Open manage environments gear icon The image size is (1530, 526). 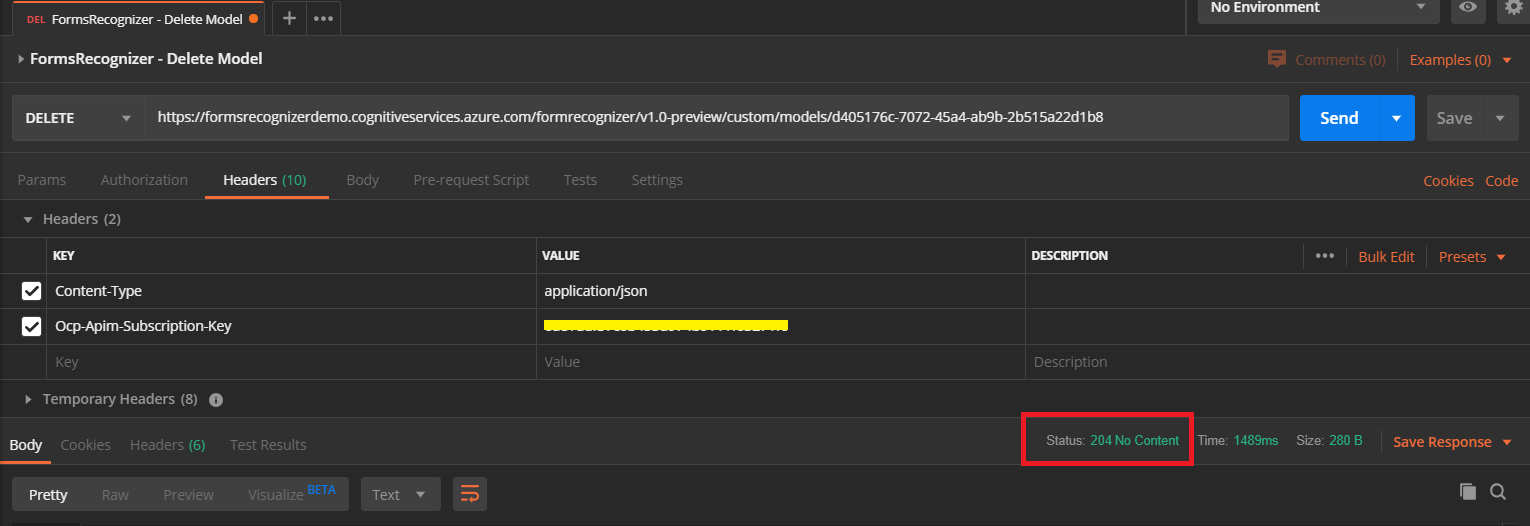point(1513,7)
